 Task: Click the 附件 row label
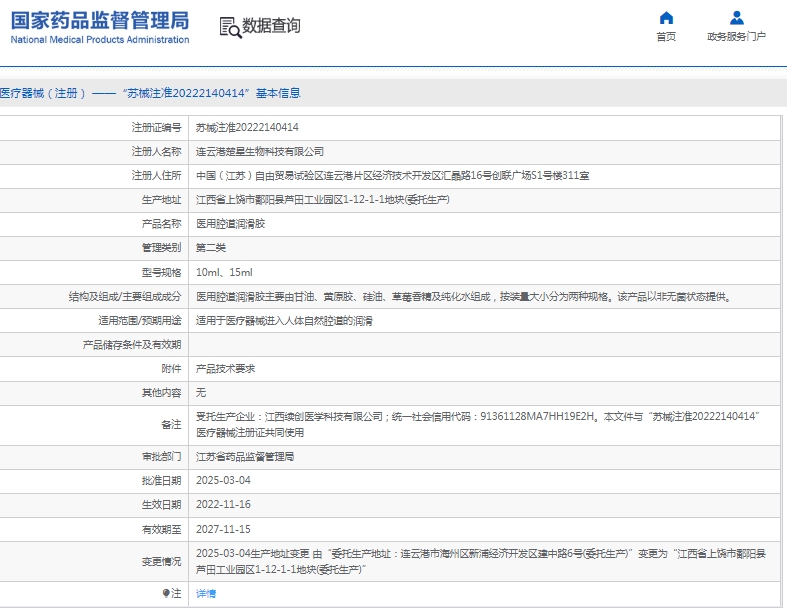pos(171,369)
